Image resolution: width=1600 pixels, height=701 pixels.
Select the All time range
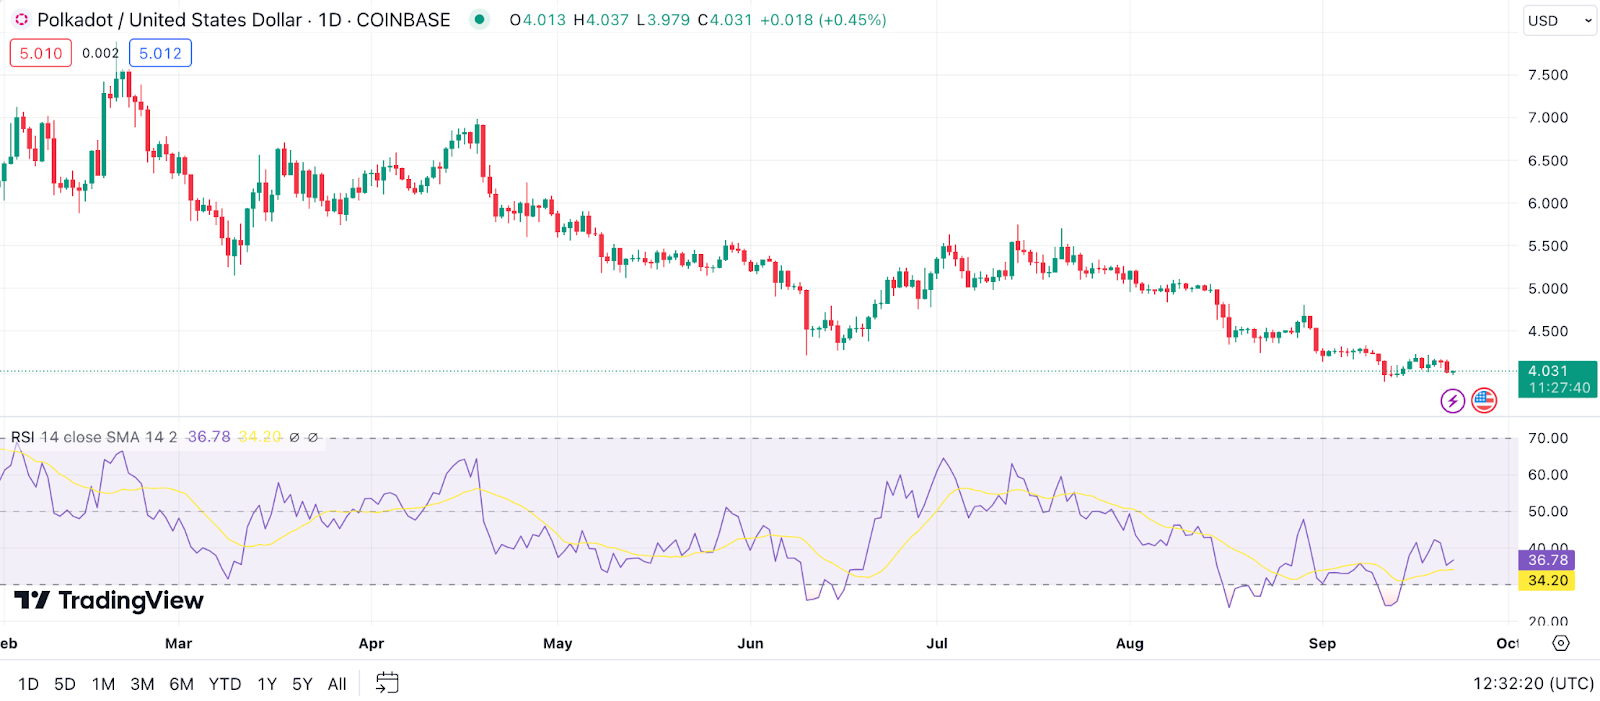[x=337, y=684]
